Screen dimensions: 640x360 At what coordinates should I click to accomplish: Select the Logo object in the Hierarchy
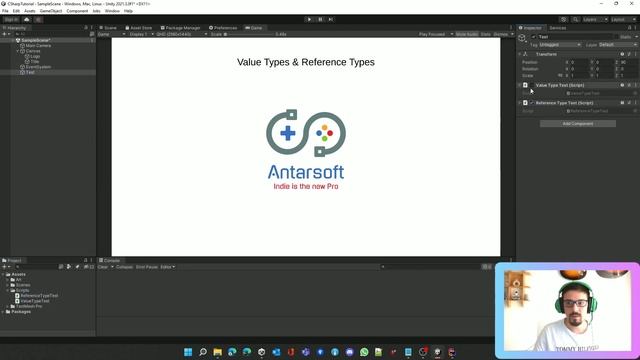(x=35, y=56)
